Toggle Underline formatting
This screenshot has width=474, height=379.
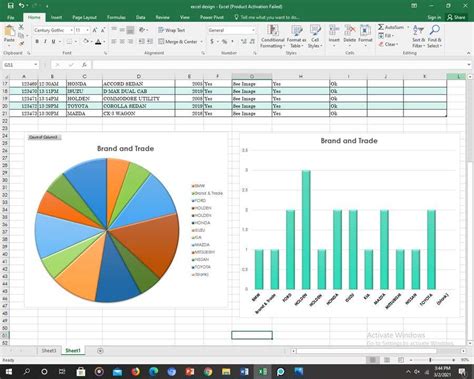click(53, 42)
